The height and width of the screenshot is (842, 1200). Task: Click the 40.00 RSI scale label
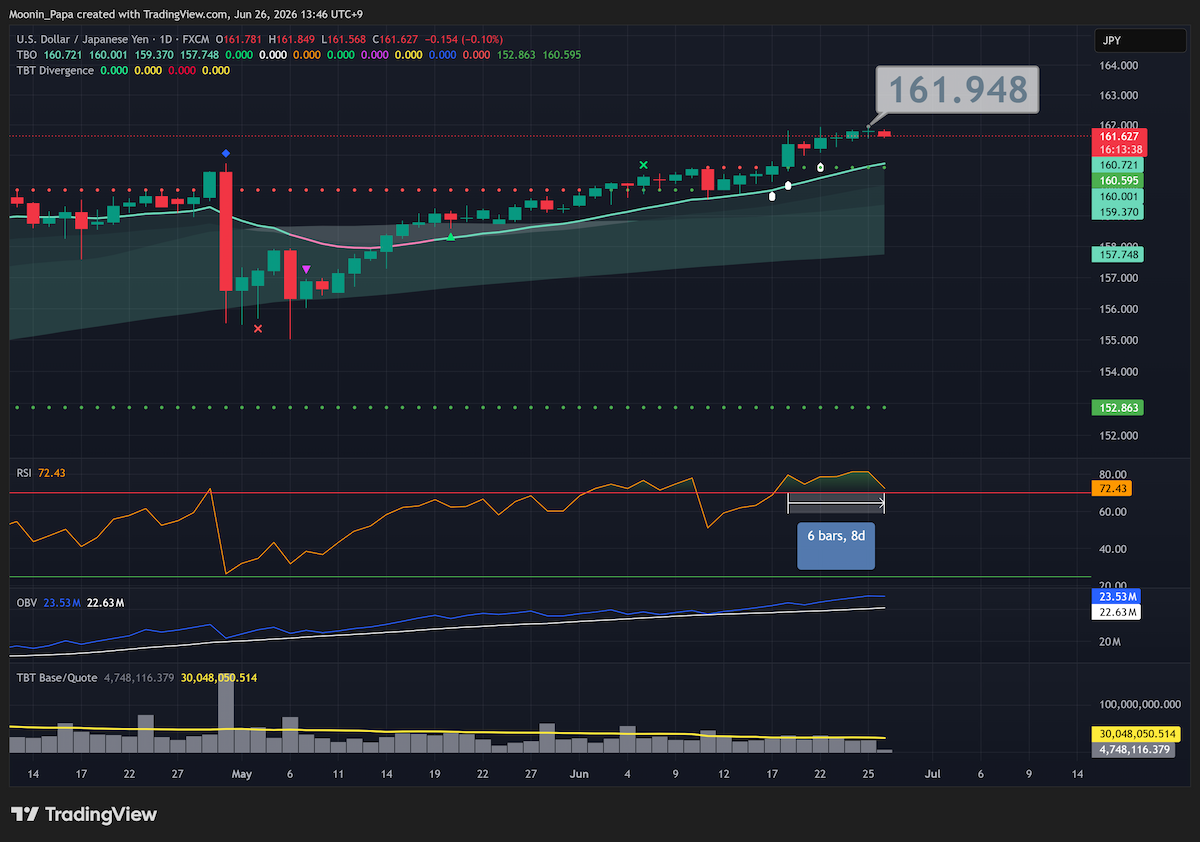(x=1114, y=549)
